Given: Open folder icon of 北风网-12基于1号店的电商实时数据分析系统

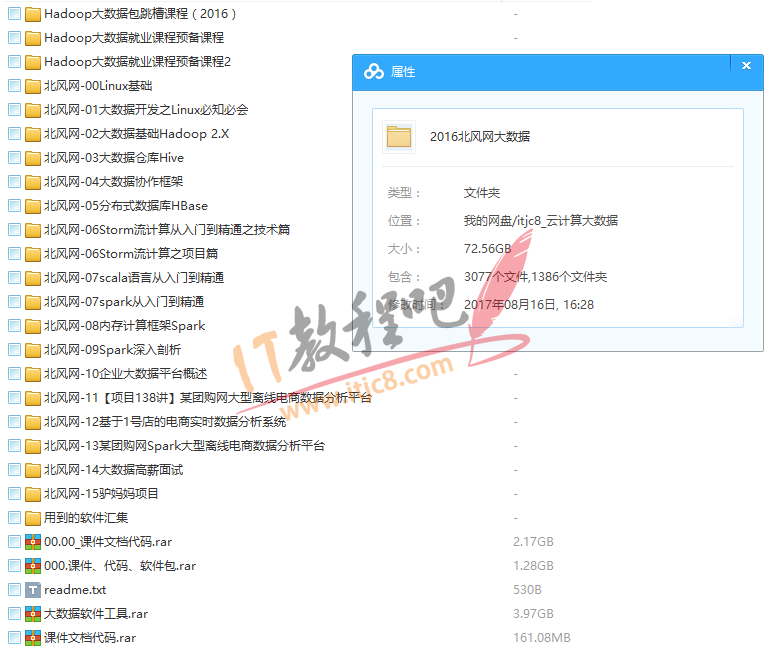Looking at the screenshot, I should [33, 422].
